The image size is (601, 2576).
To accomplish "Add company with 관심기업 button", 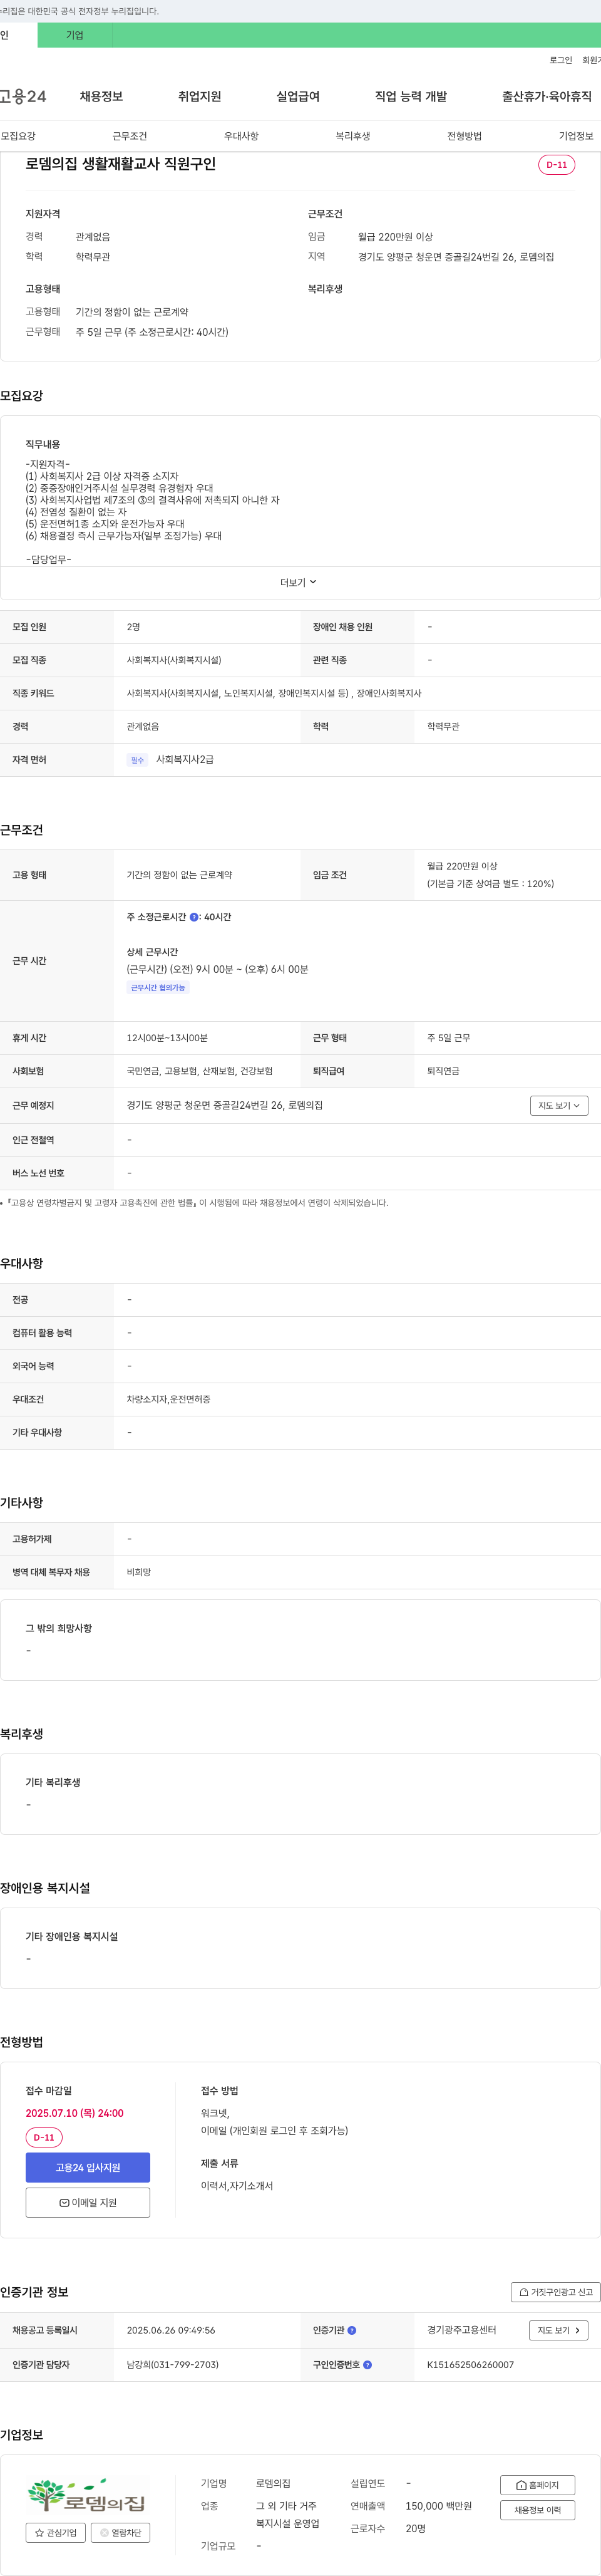I will 56,2532.
